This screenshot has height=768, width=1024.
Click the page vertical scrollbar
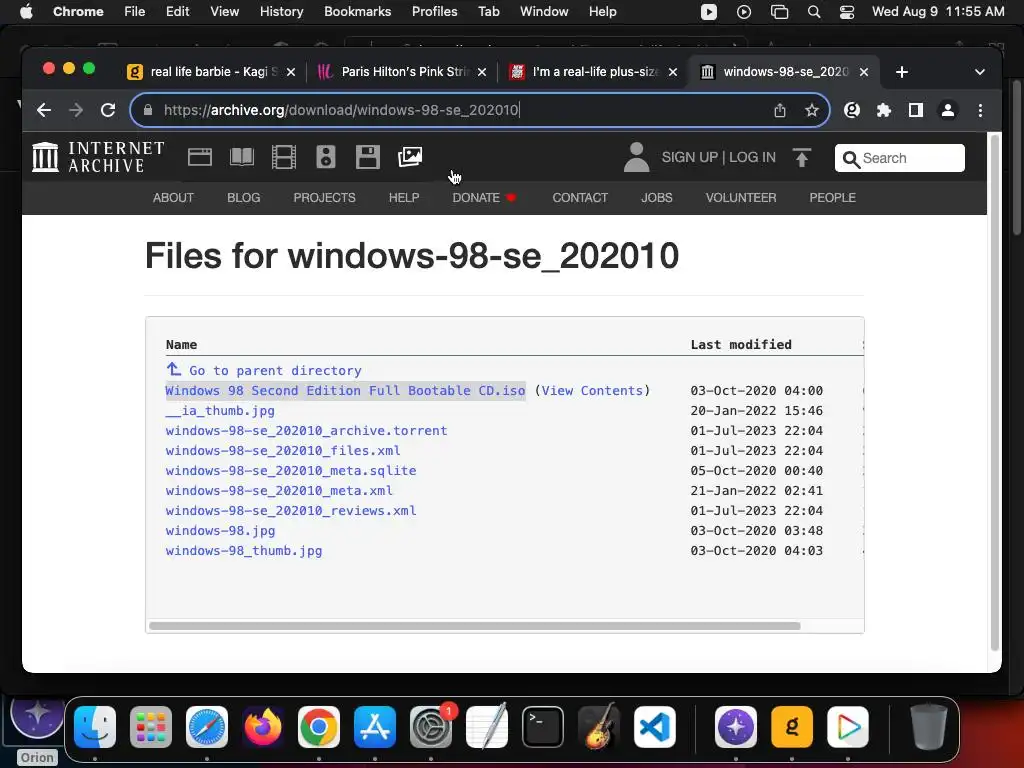tap(995, 392)
